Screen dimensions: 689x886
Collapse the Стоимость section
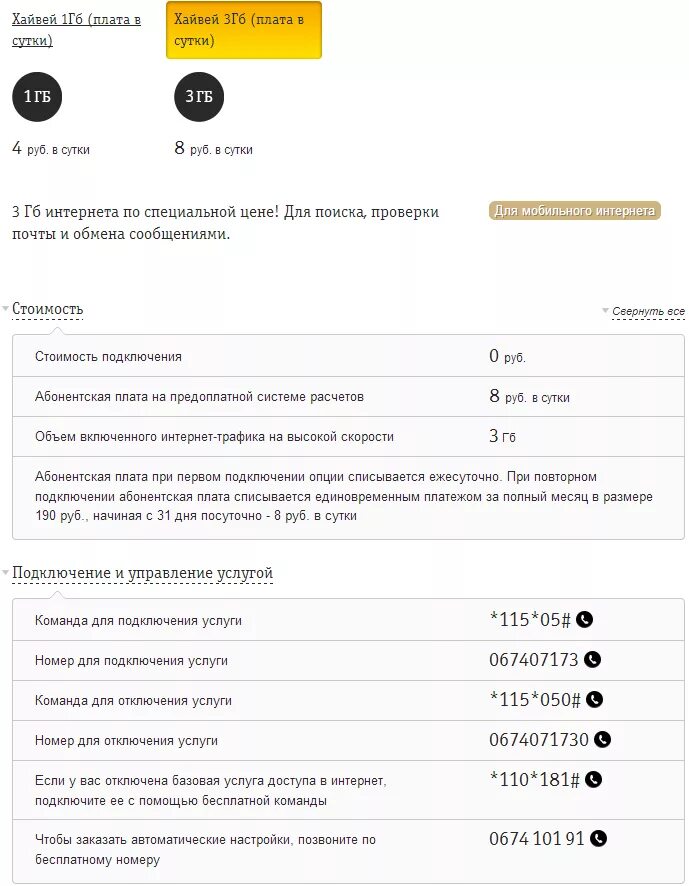47,309
